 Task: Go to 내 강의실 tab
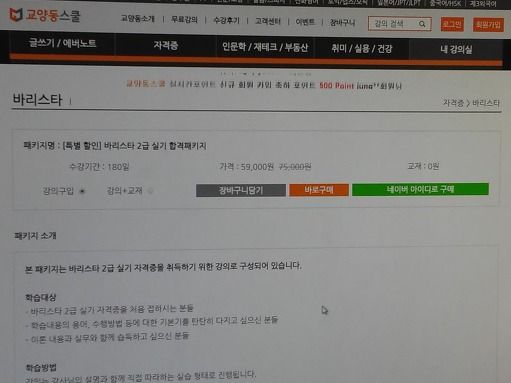pos(456,50)
